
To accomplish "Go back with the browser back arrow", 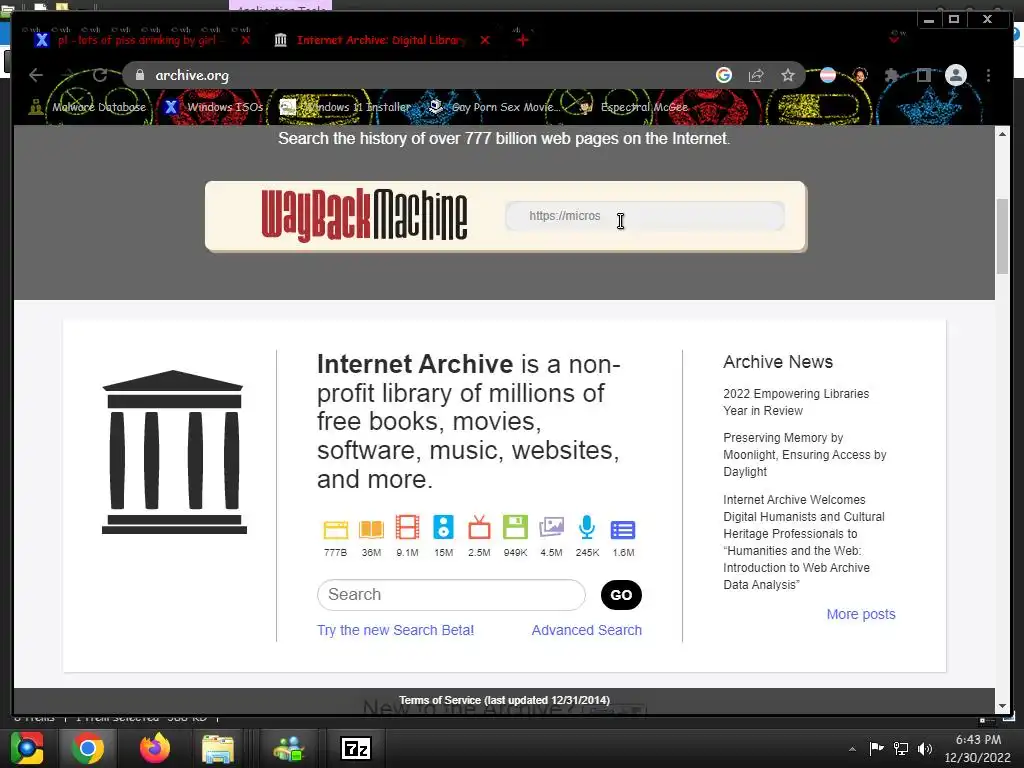I will [x=36, y=75].
